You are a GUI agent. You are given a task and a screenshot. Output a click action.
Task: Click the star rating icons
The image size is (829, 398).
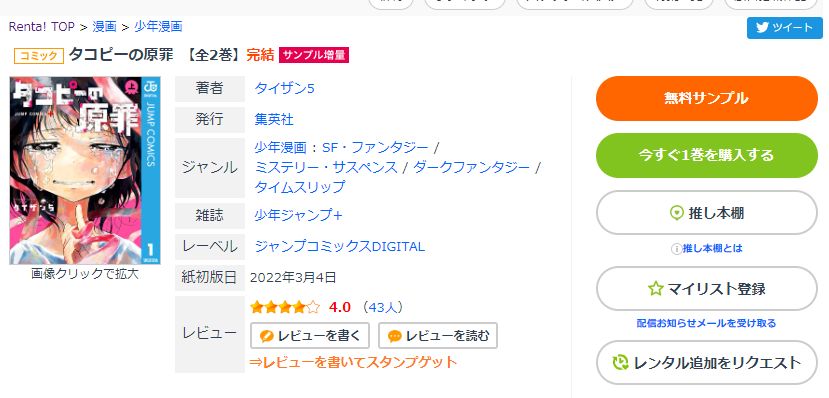click(285, 307)
